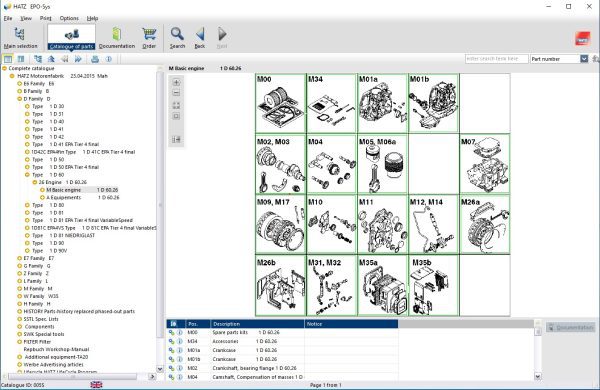Click the information icon in secondary toolbar
The width and height of the screenshot is (600, 390).
109,59
